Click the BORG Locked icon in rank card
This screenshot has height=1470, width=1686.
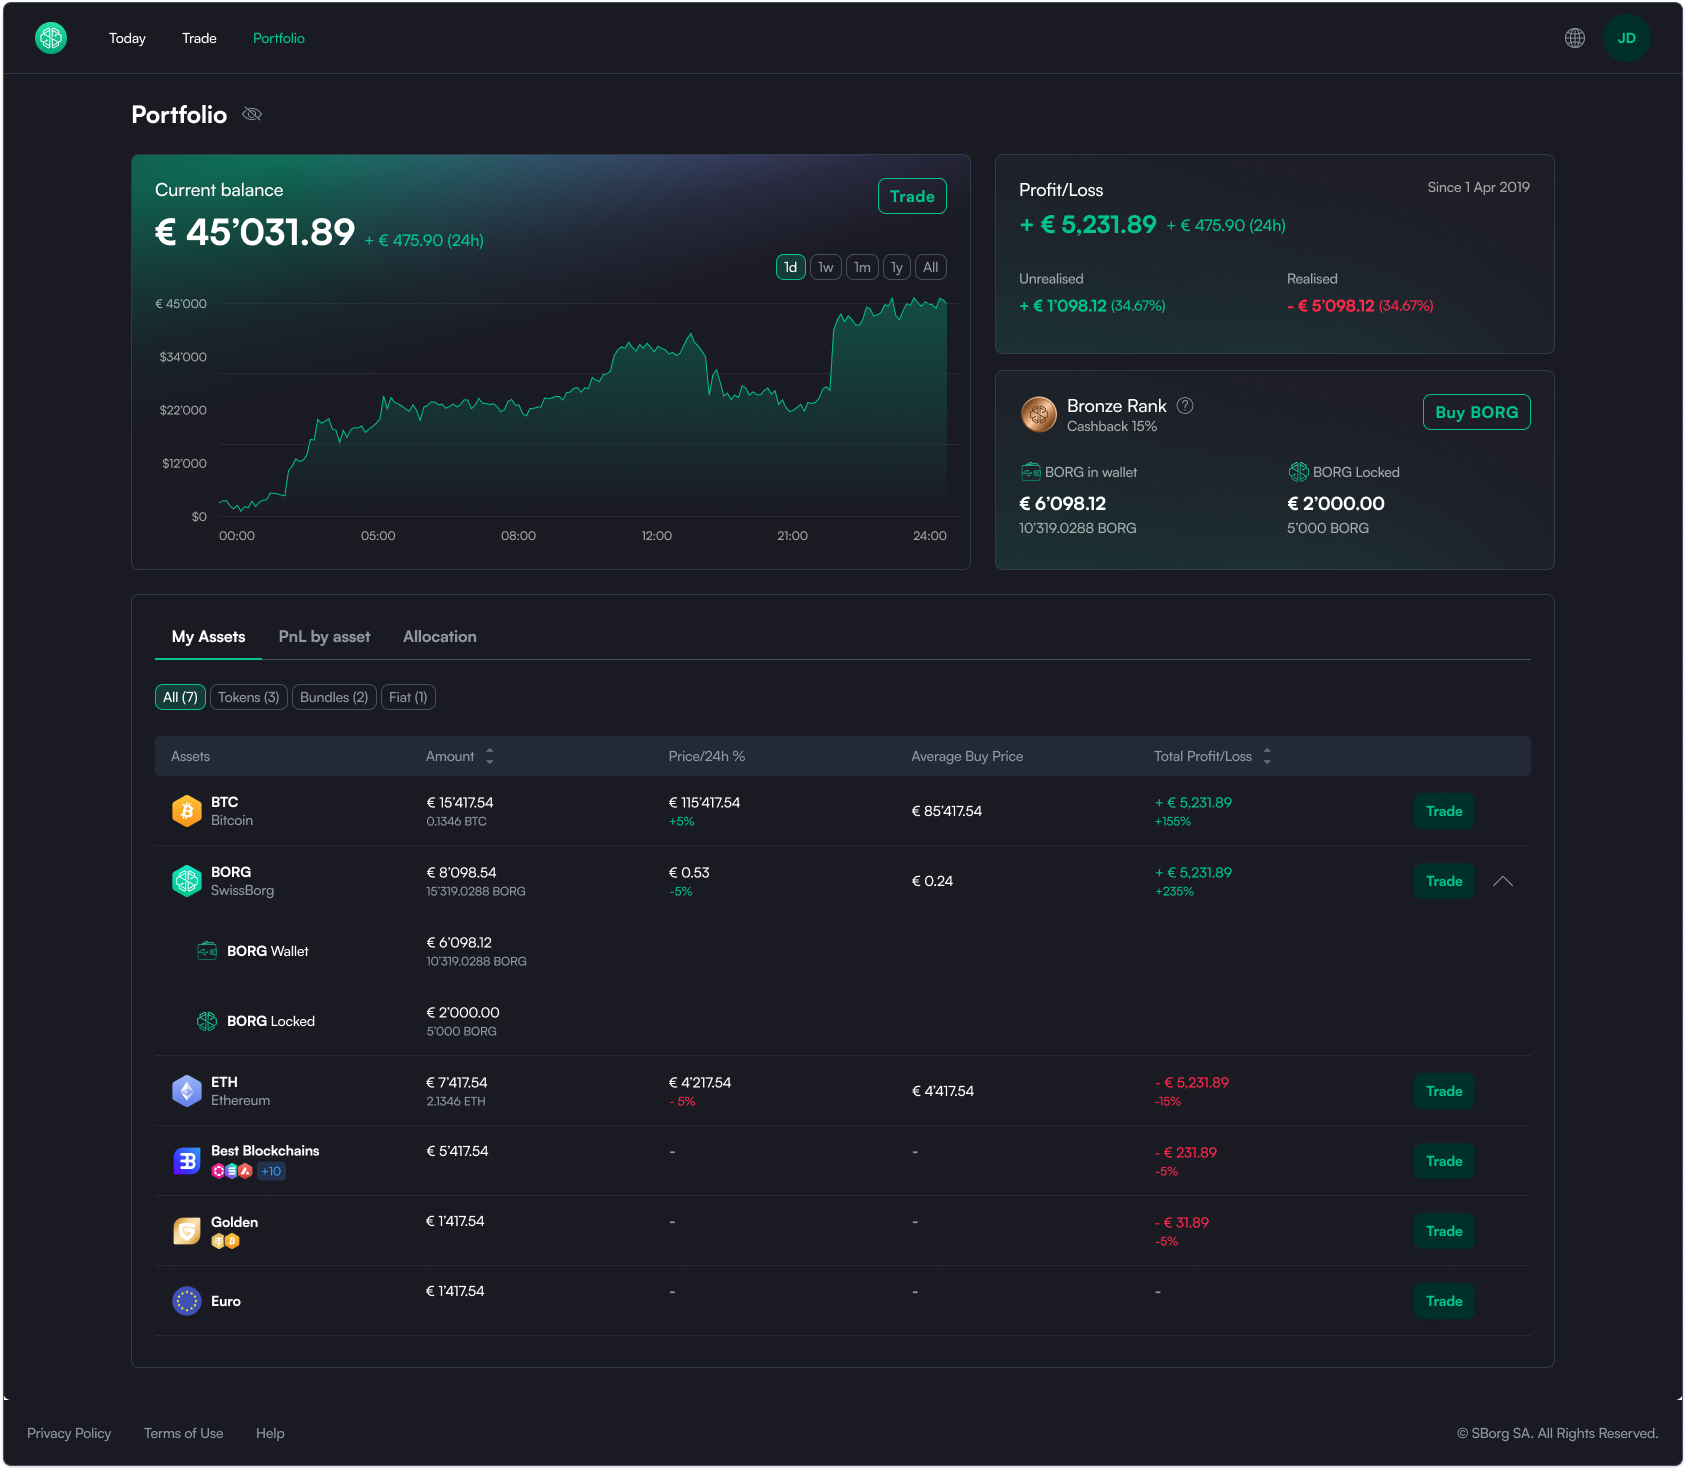pyautogui.click(x=1298, y=472)
